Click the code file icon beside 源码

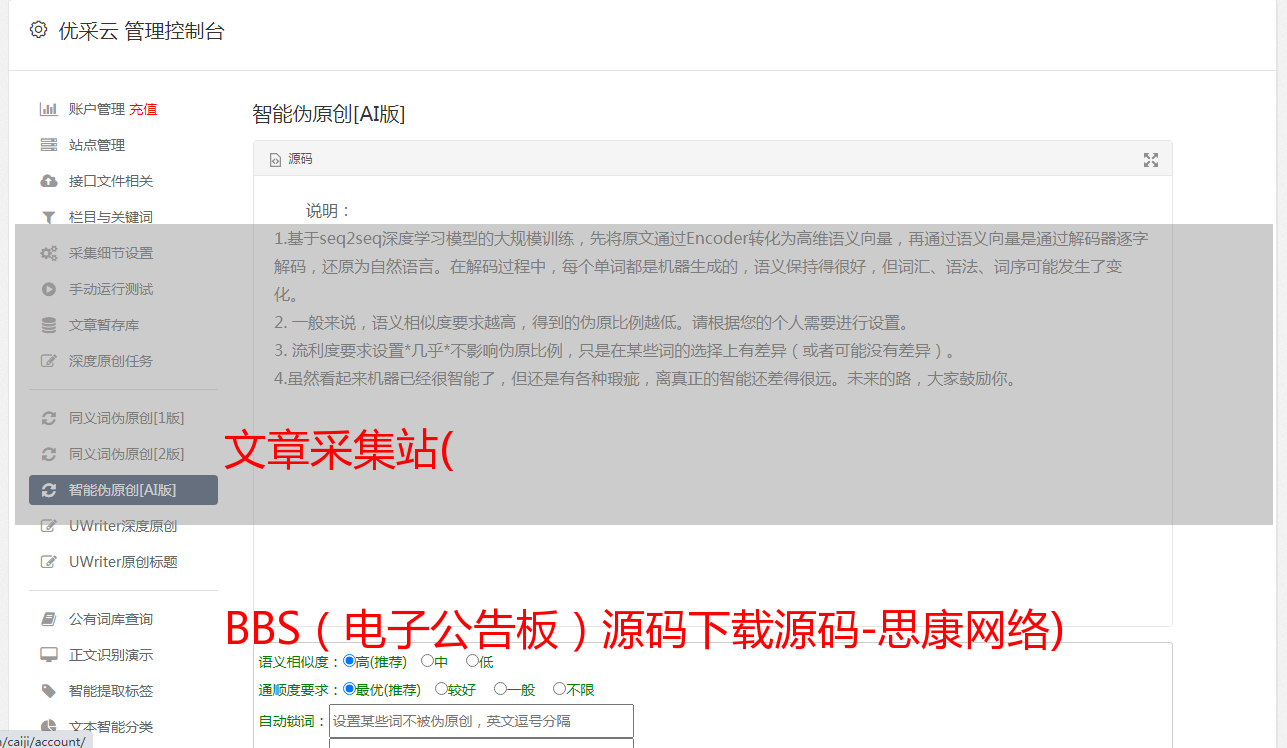(x=276, y=159)
